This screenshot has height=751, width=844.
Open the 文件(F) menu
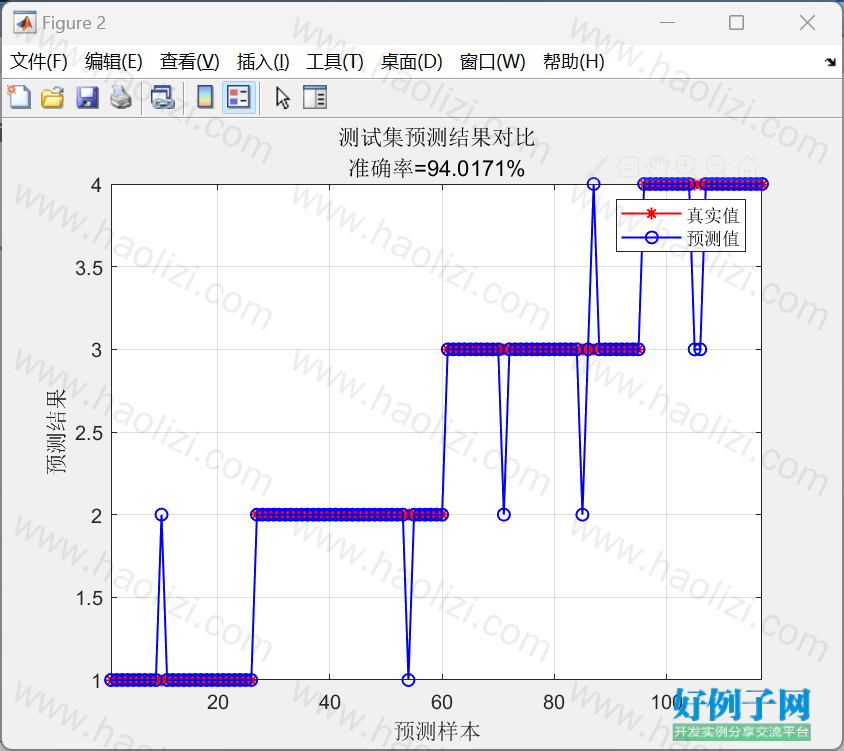(39, 62)
